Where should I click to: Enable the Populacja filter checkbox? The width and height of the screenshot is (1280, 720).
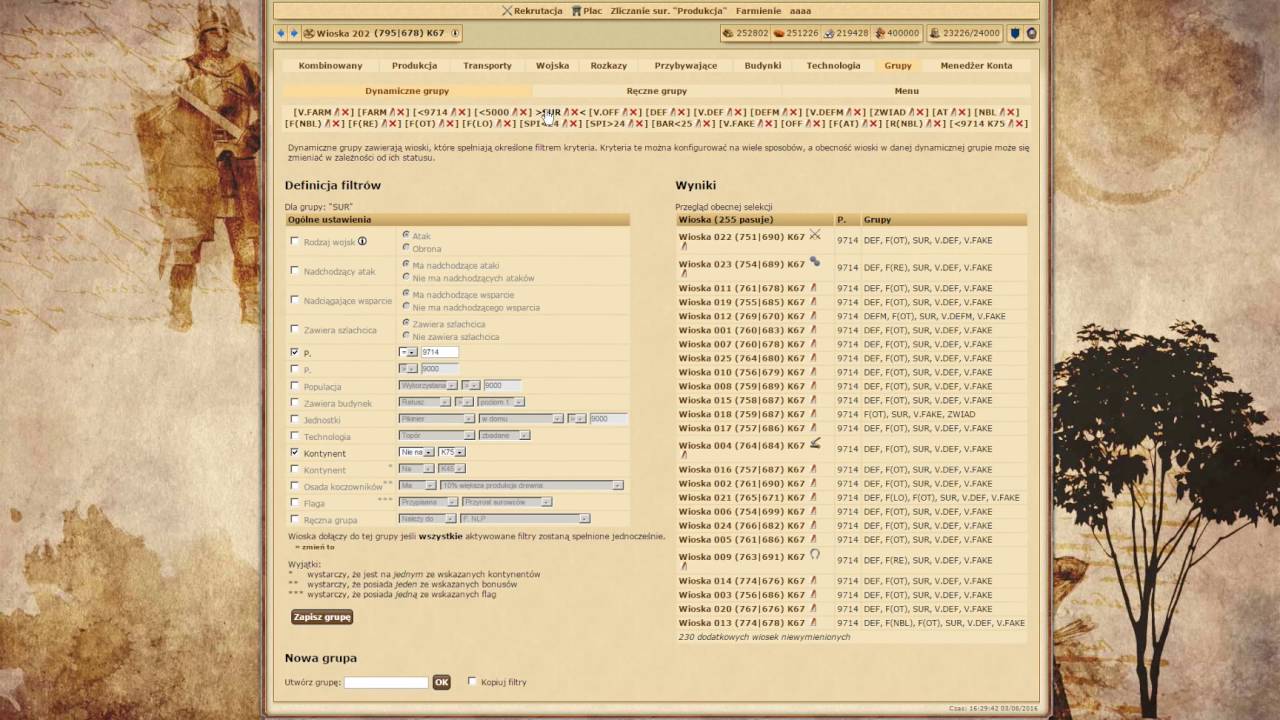[x=294, y=386]
